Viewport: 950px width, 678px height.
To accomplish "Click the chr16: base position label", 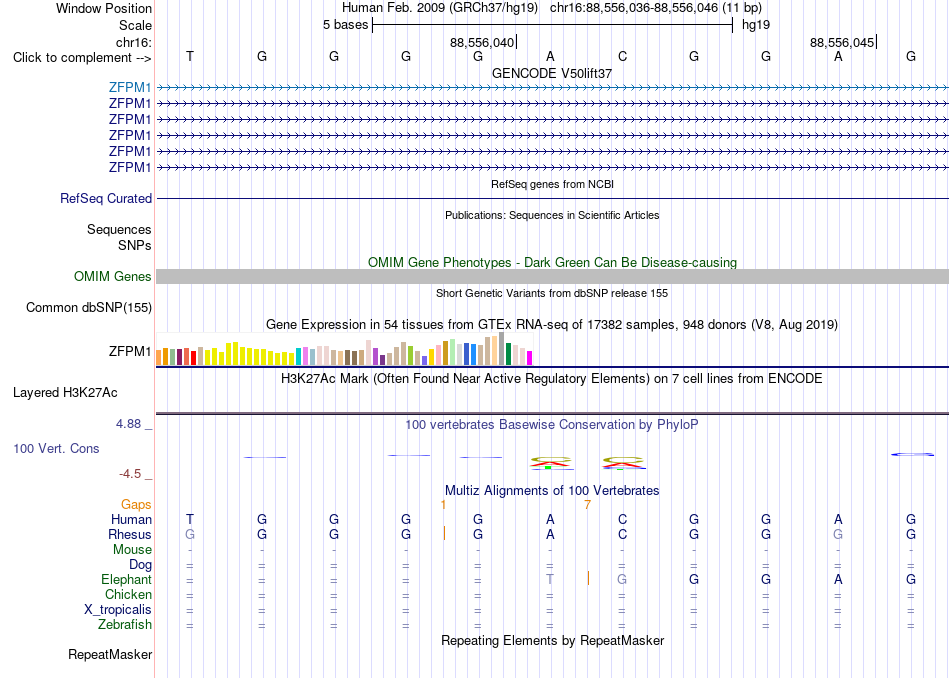I will click(133, 42).
